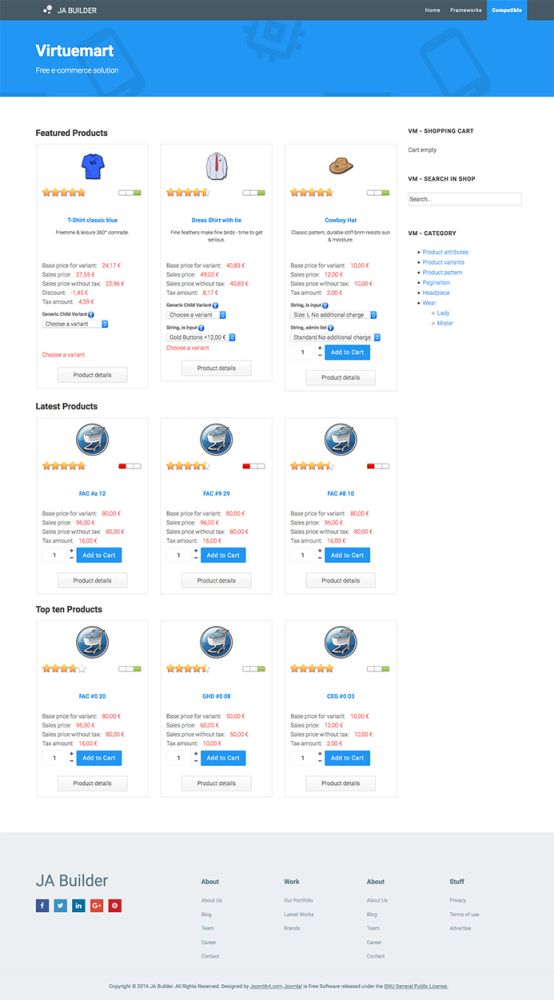Screen dimensions: 554x1000
Task: Click info icon beside Generic Child Variant on T-Shirt
Action: tap(91, 314)
